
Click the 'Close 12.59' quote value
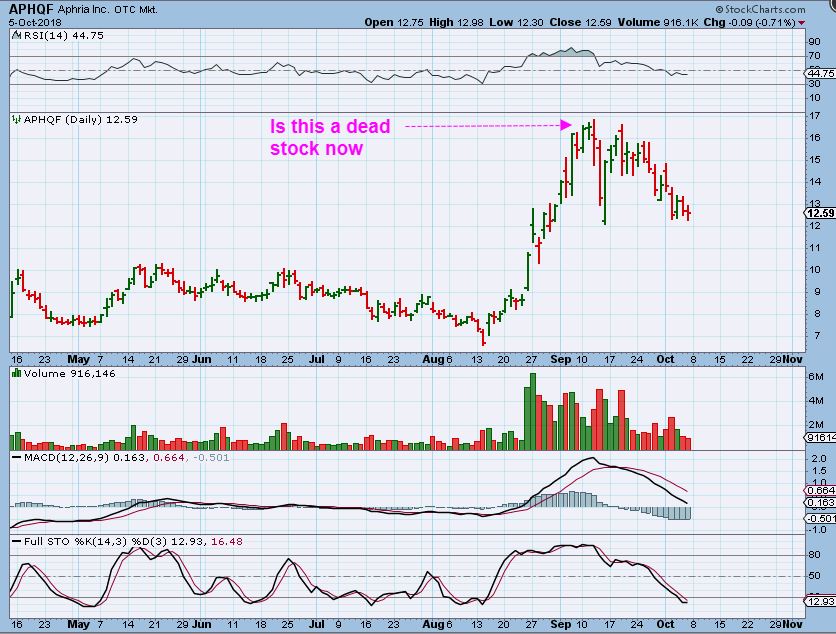[x=581, y=22]
